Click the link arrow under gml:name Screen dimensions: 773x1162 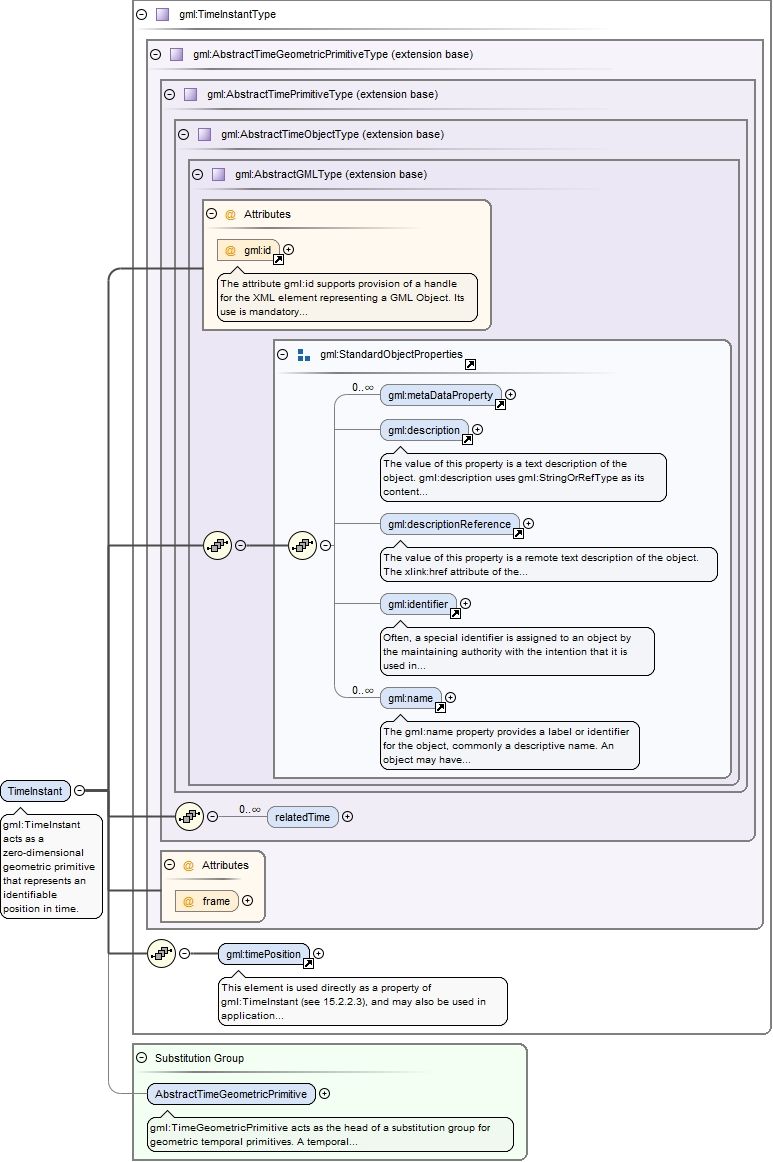[x=440, y=706]
